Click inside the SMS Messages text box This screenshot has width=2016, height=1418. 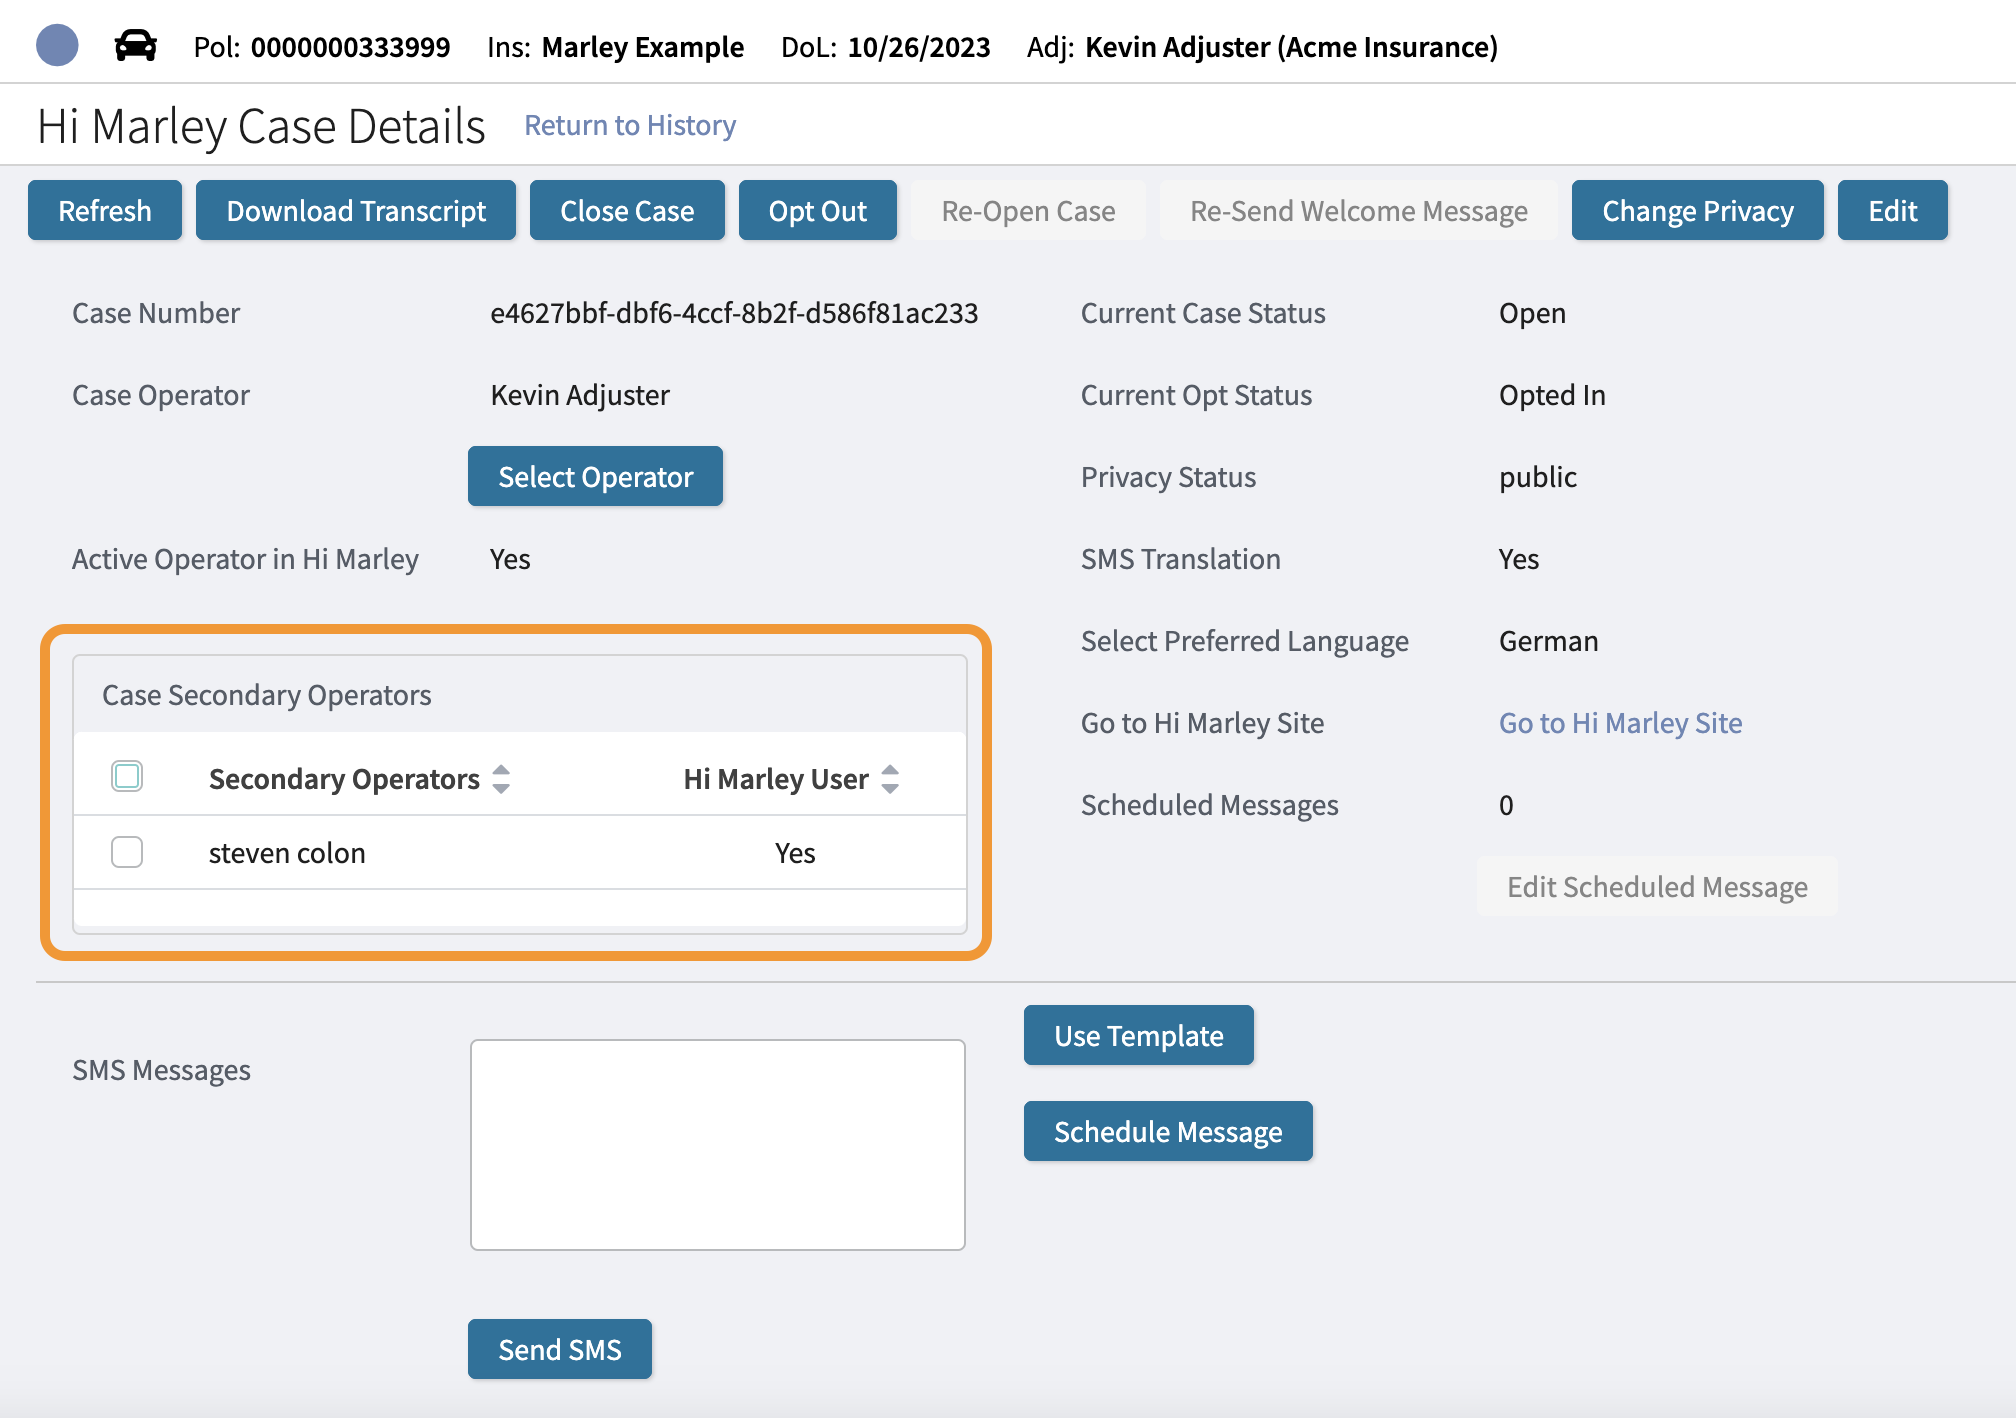tap(717, 1144)
